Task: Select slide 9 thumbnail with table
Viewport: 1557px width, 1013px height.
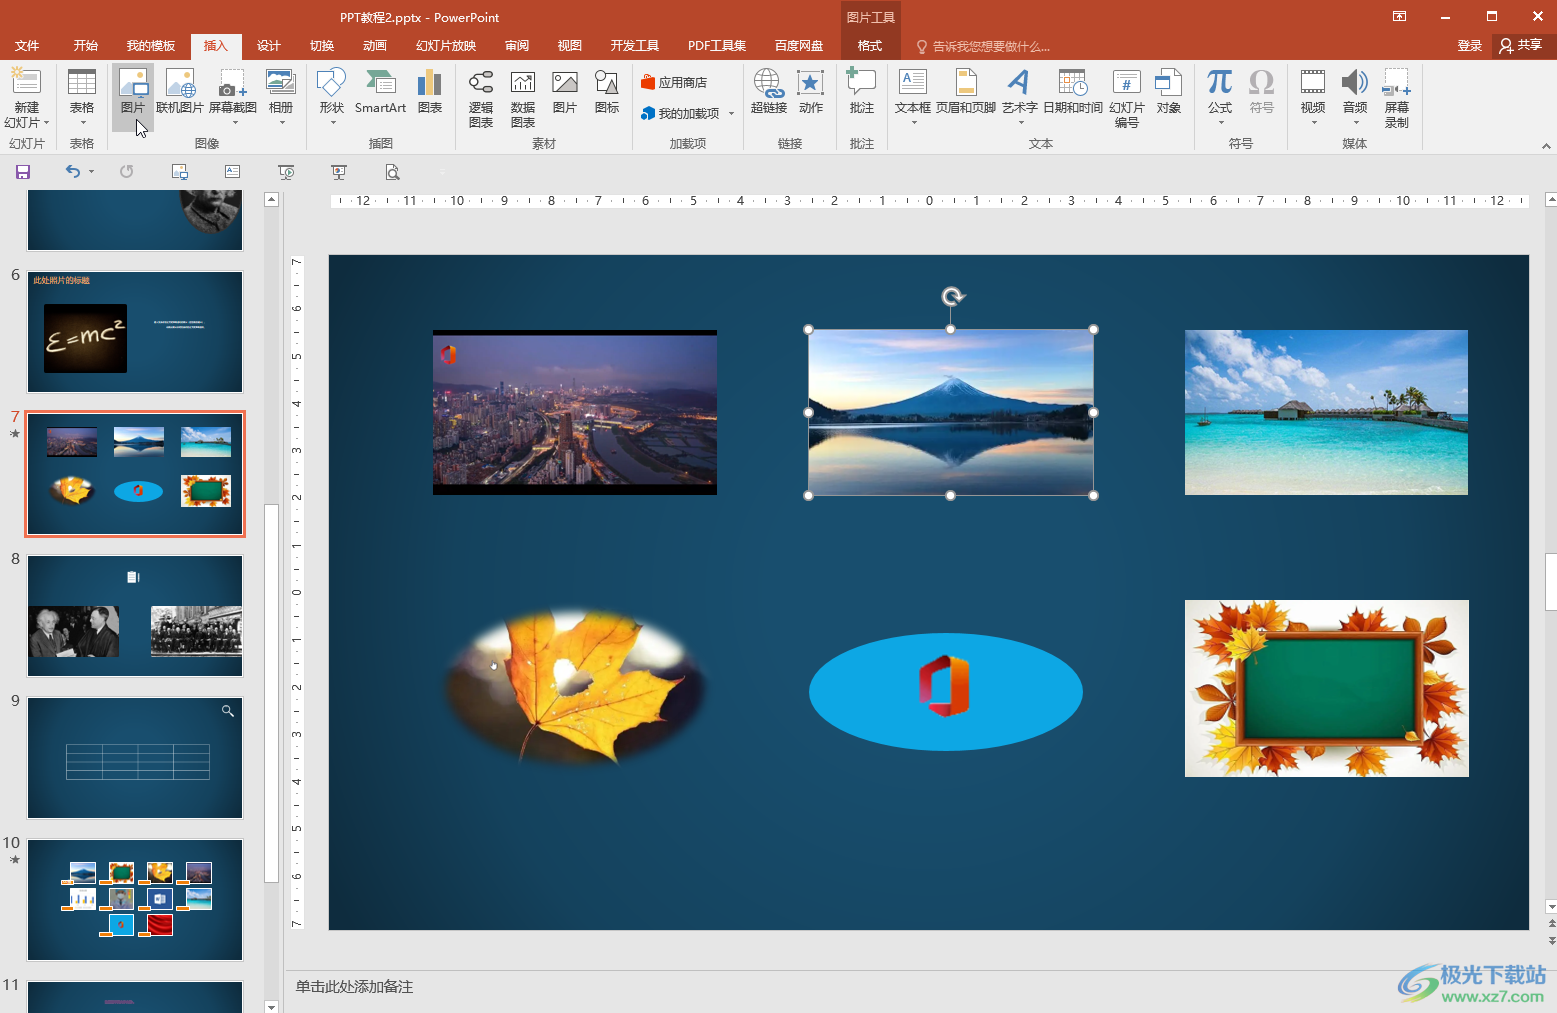Action: point(135,758)
